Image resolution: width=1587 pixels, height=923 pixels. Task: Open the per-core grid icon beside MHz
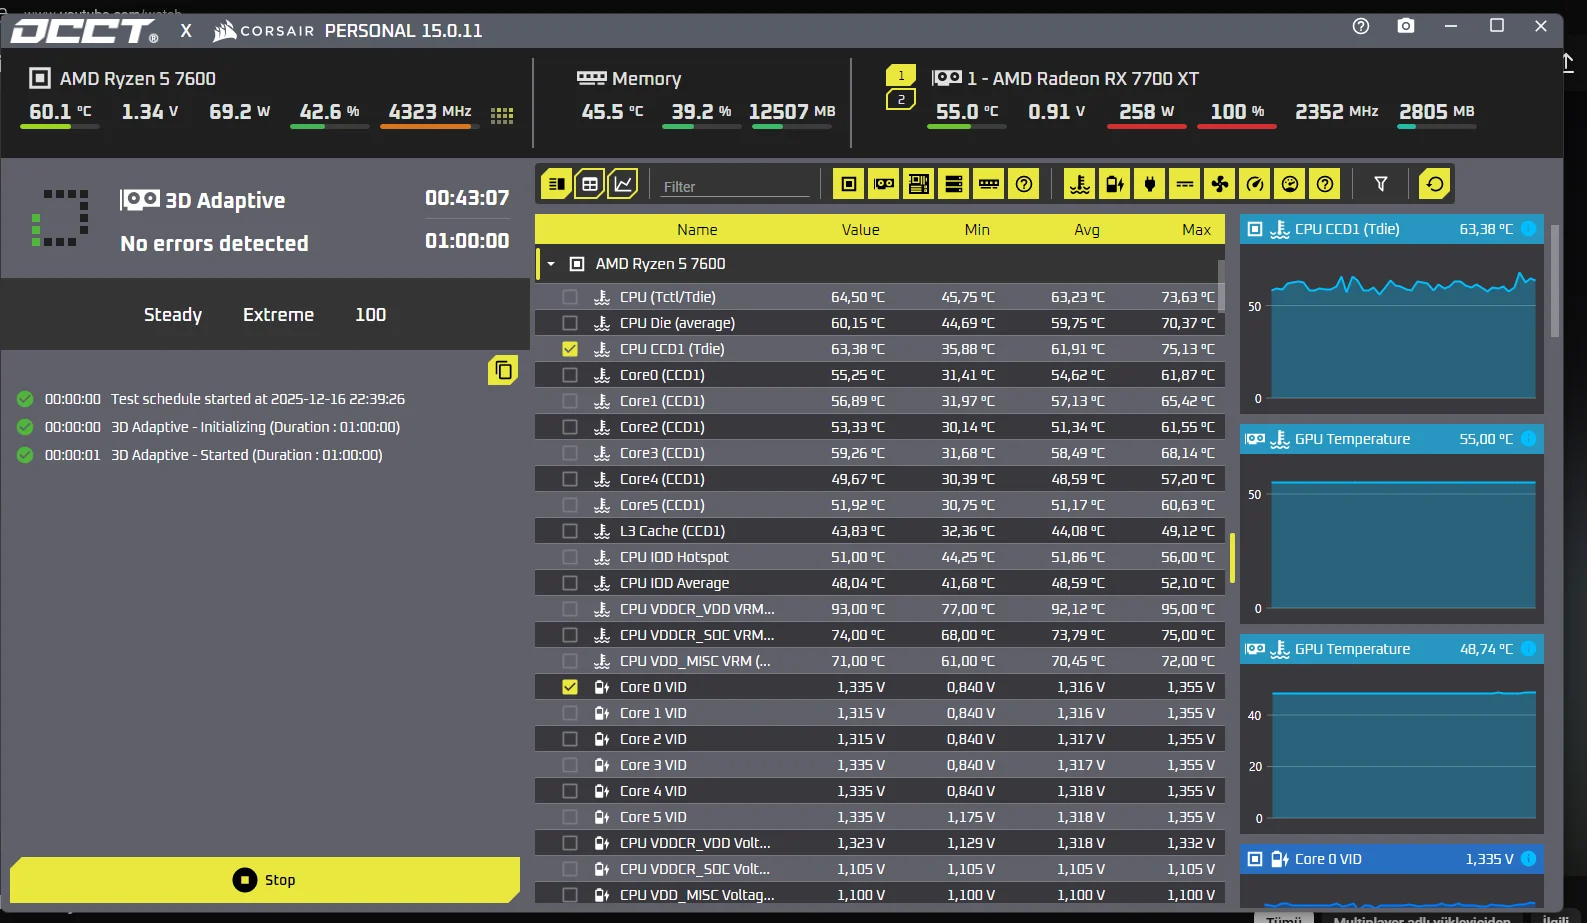pos(502,116)
